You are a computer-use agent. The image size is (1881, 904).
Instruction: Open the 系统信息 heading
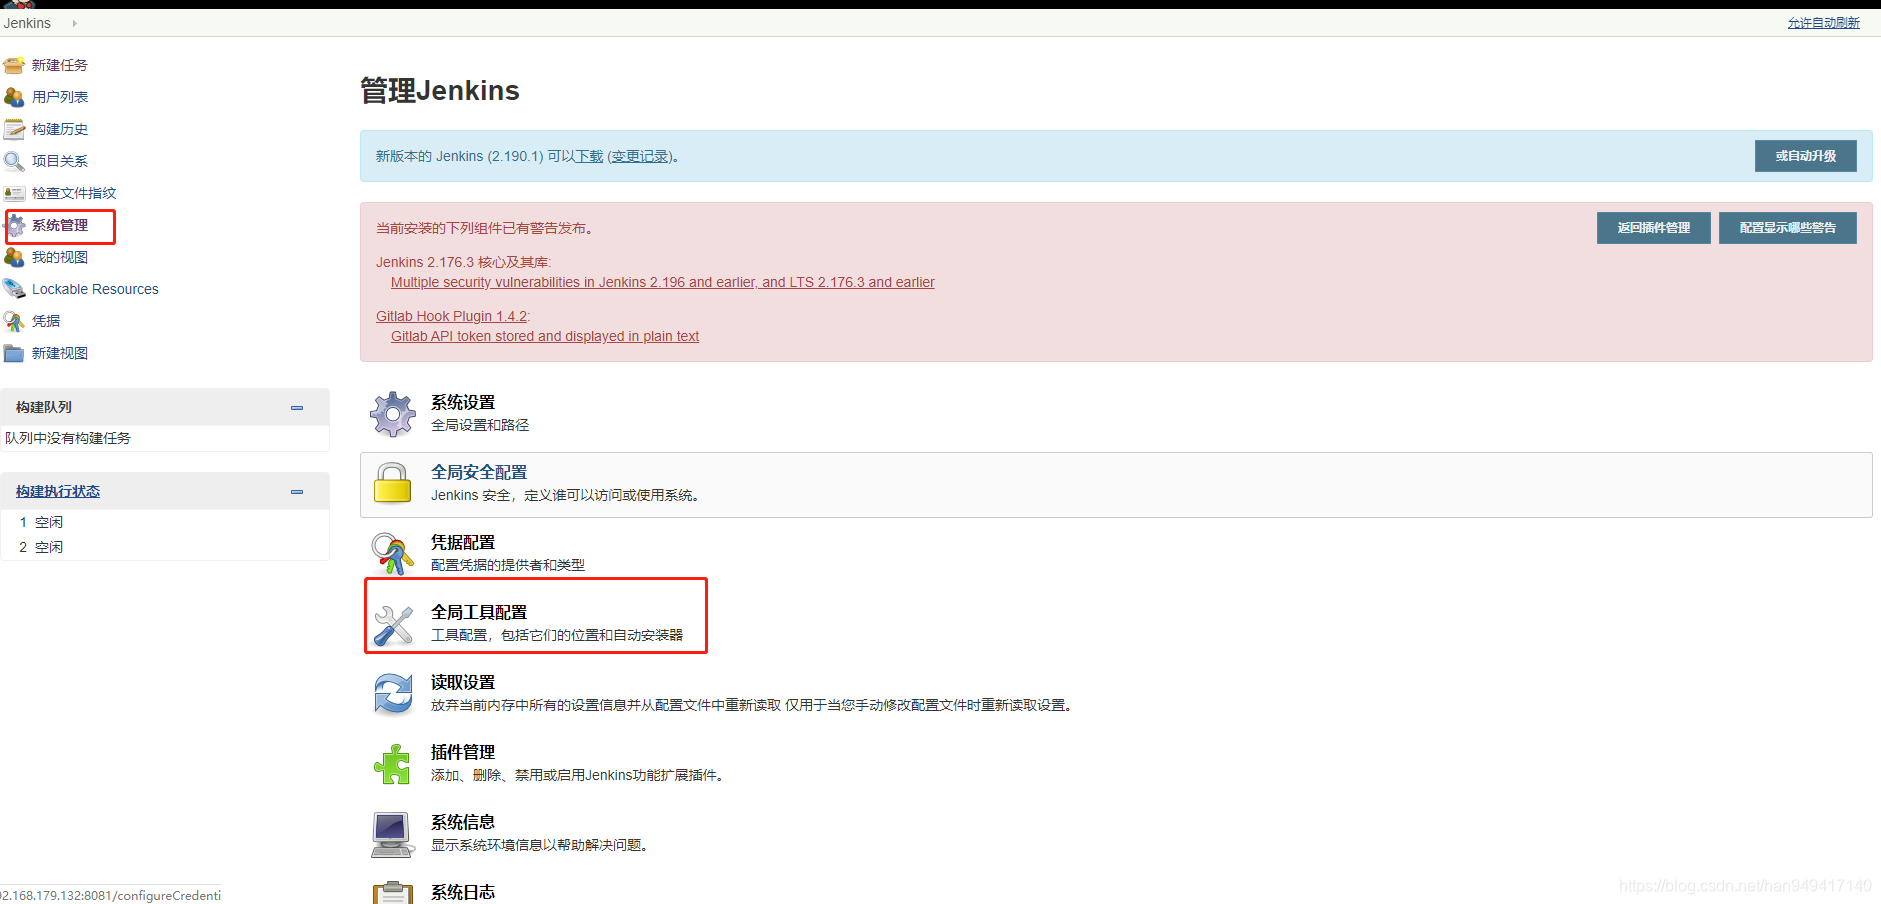[x=463, y=822]
